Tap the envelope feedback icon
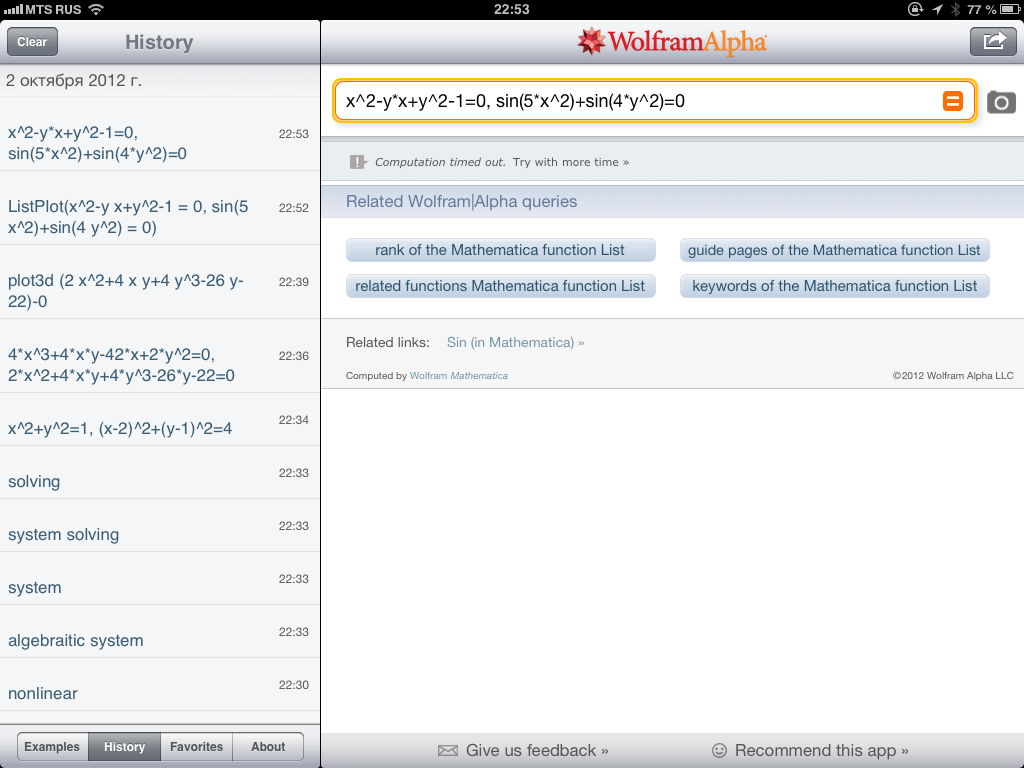This screenshot has width=1024, height=768. pos(447,750)
